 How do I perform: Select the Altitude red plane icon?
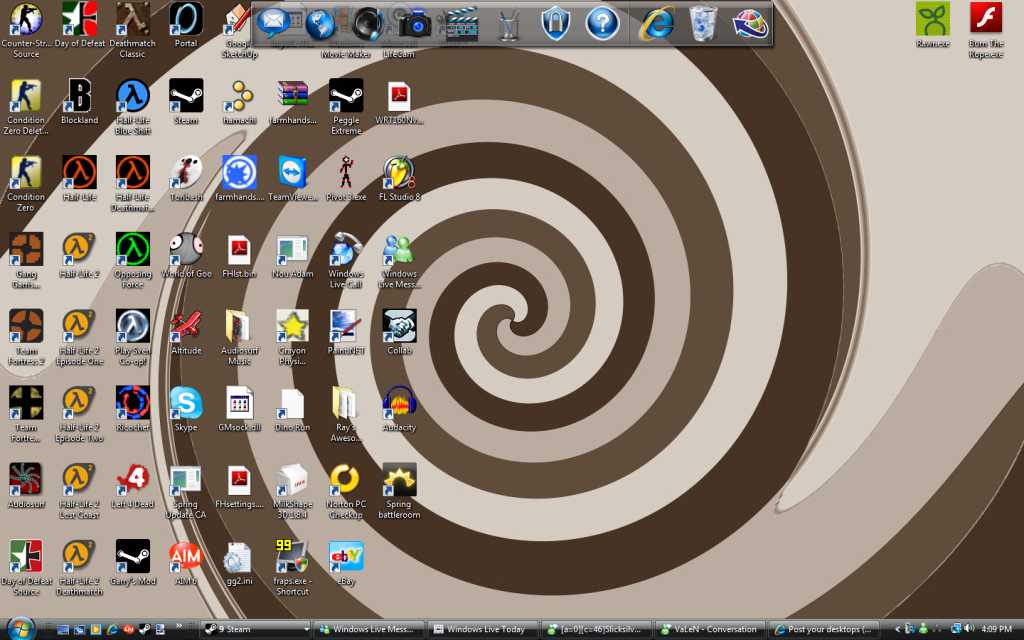click(186, 327)
